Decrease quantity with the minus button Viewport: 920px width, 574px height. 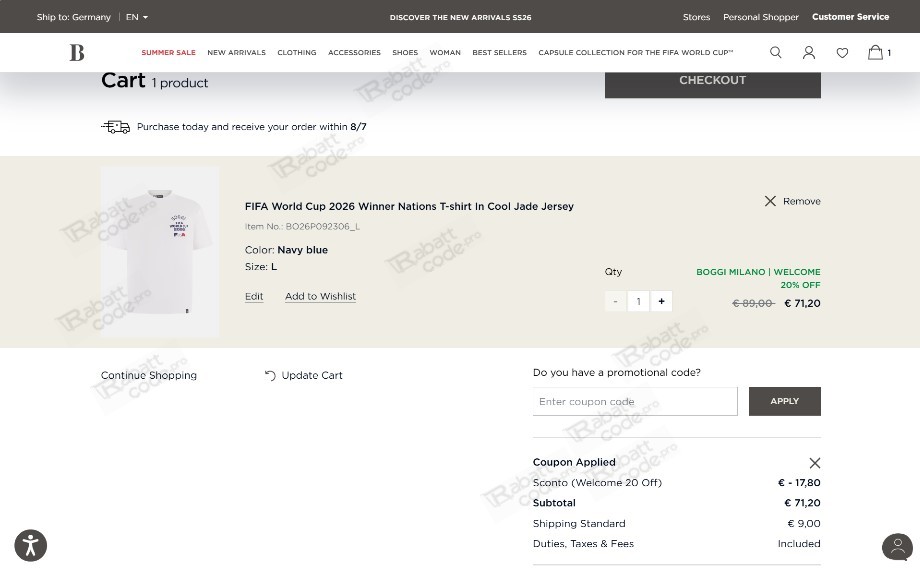coord(615,301)
